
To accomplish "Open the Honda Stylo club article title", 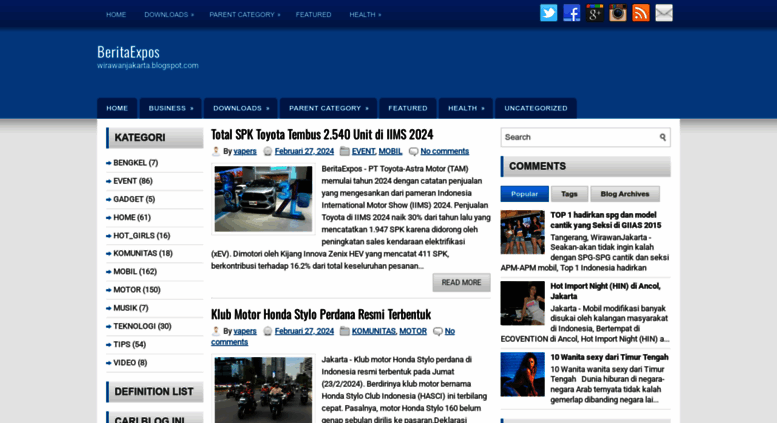I will [x=321, y=314].
